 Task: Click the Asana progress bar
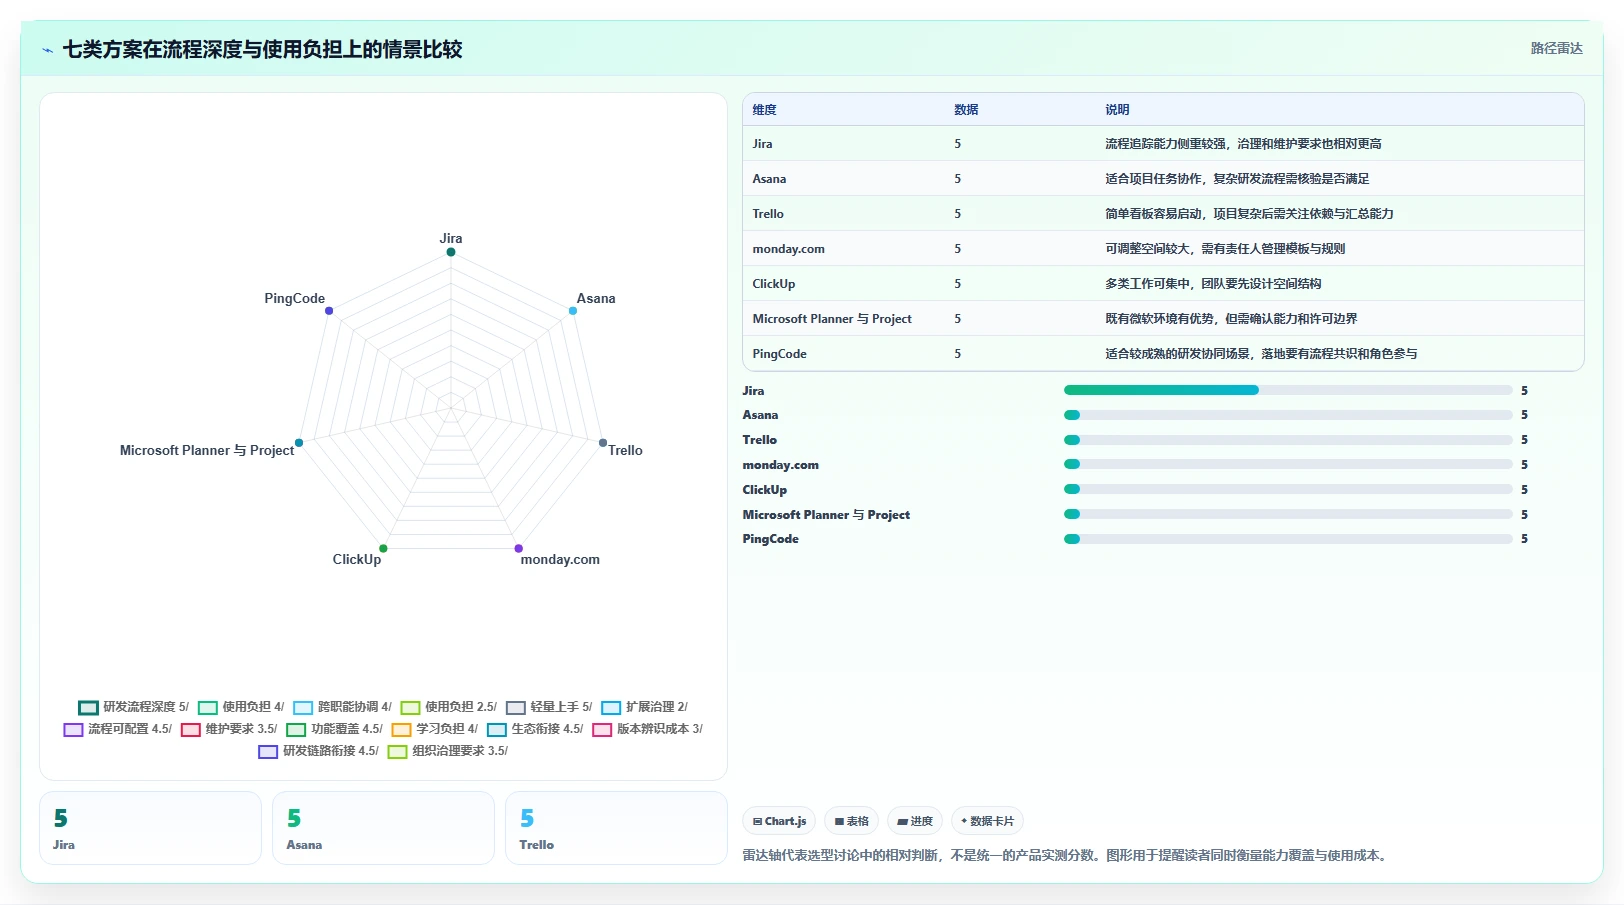click(x=1288, y=415)
